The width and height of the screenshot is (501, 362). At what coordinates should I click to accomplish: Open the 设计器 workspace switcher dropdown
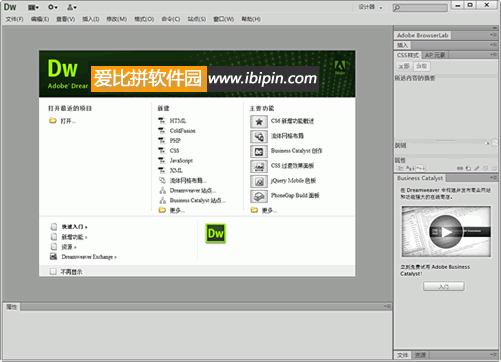click(370, 7)
